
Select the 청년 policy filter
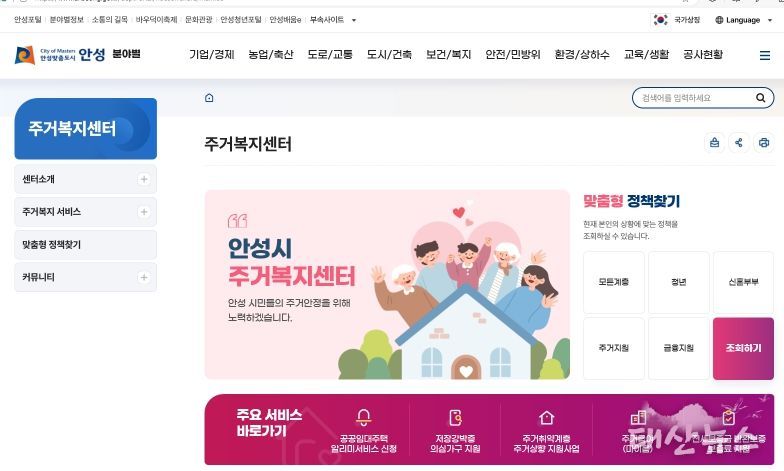pyautogui.click(x=678, y=282)
